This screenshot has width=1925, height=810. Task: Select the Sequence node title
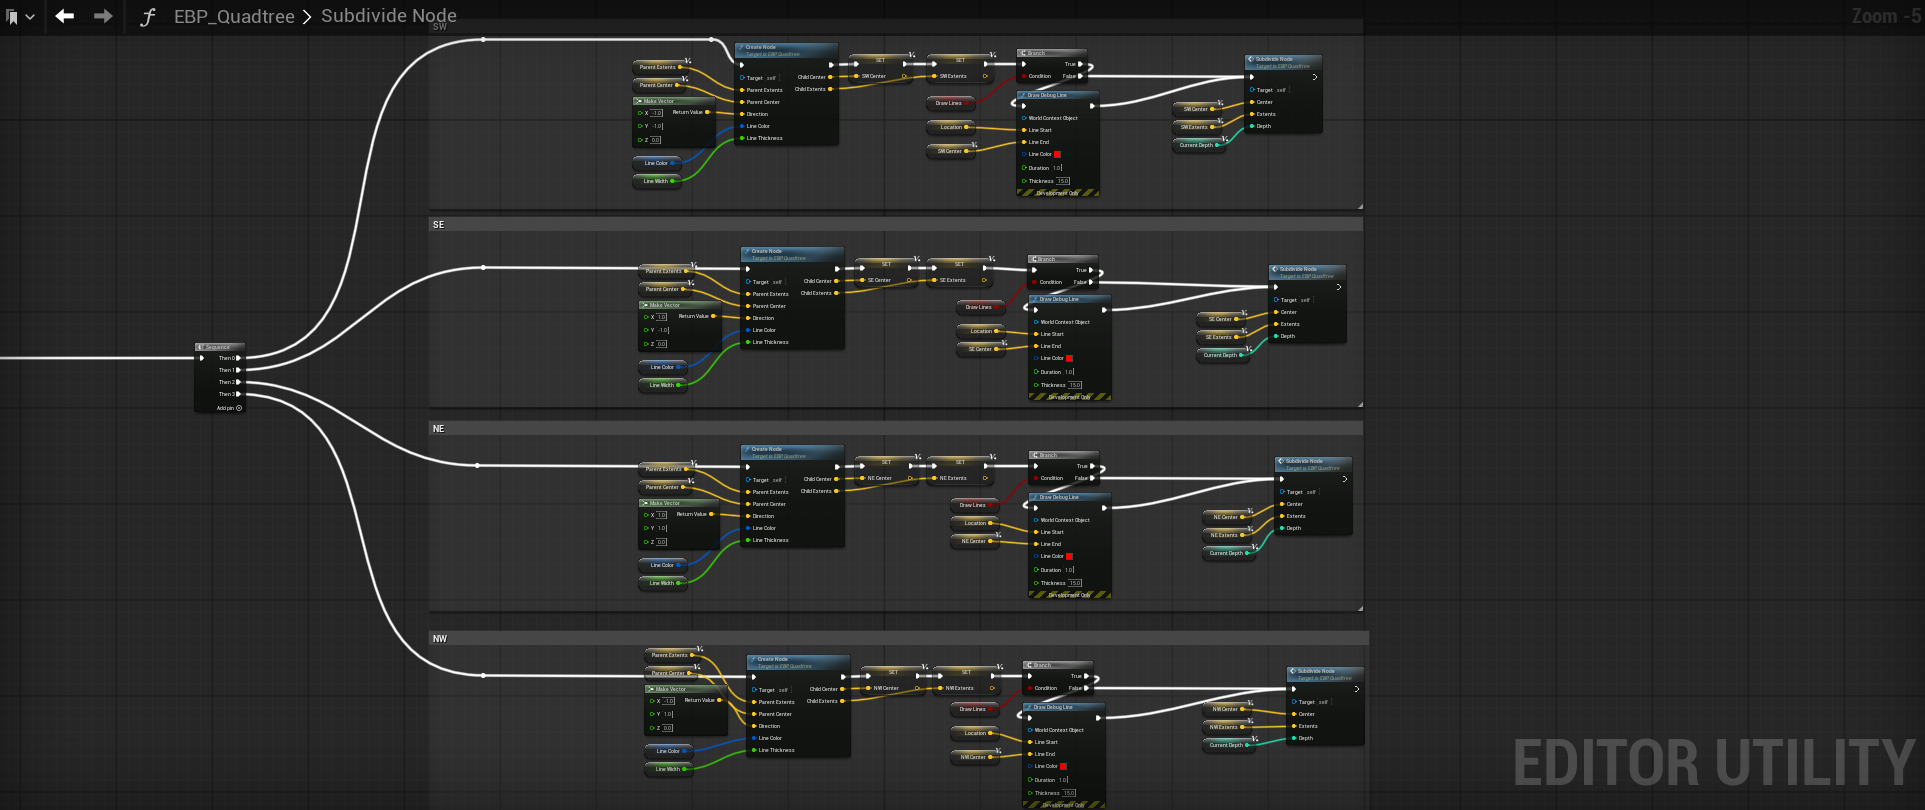[219, 347]
